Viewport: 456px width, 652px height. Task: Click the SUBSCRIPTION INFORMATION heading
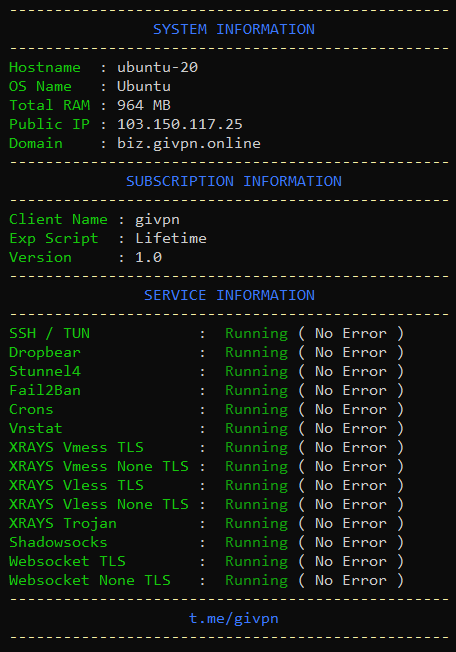tap(234, 181)
